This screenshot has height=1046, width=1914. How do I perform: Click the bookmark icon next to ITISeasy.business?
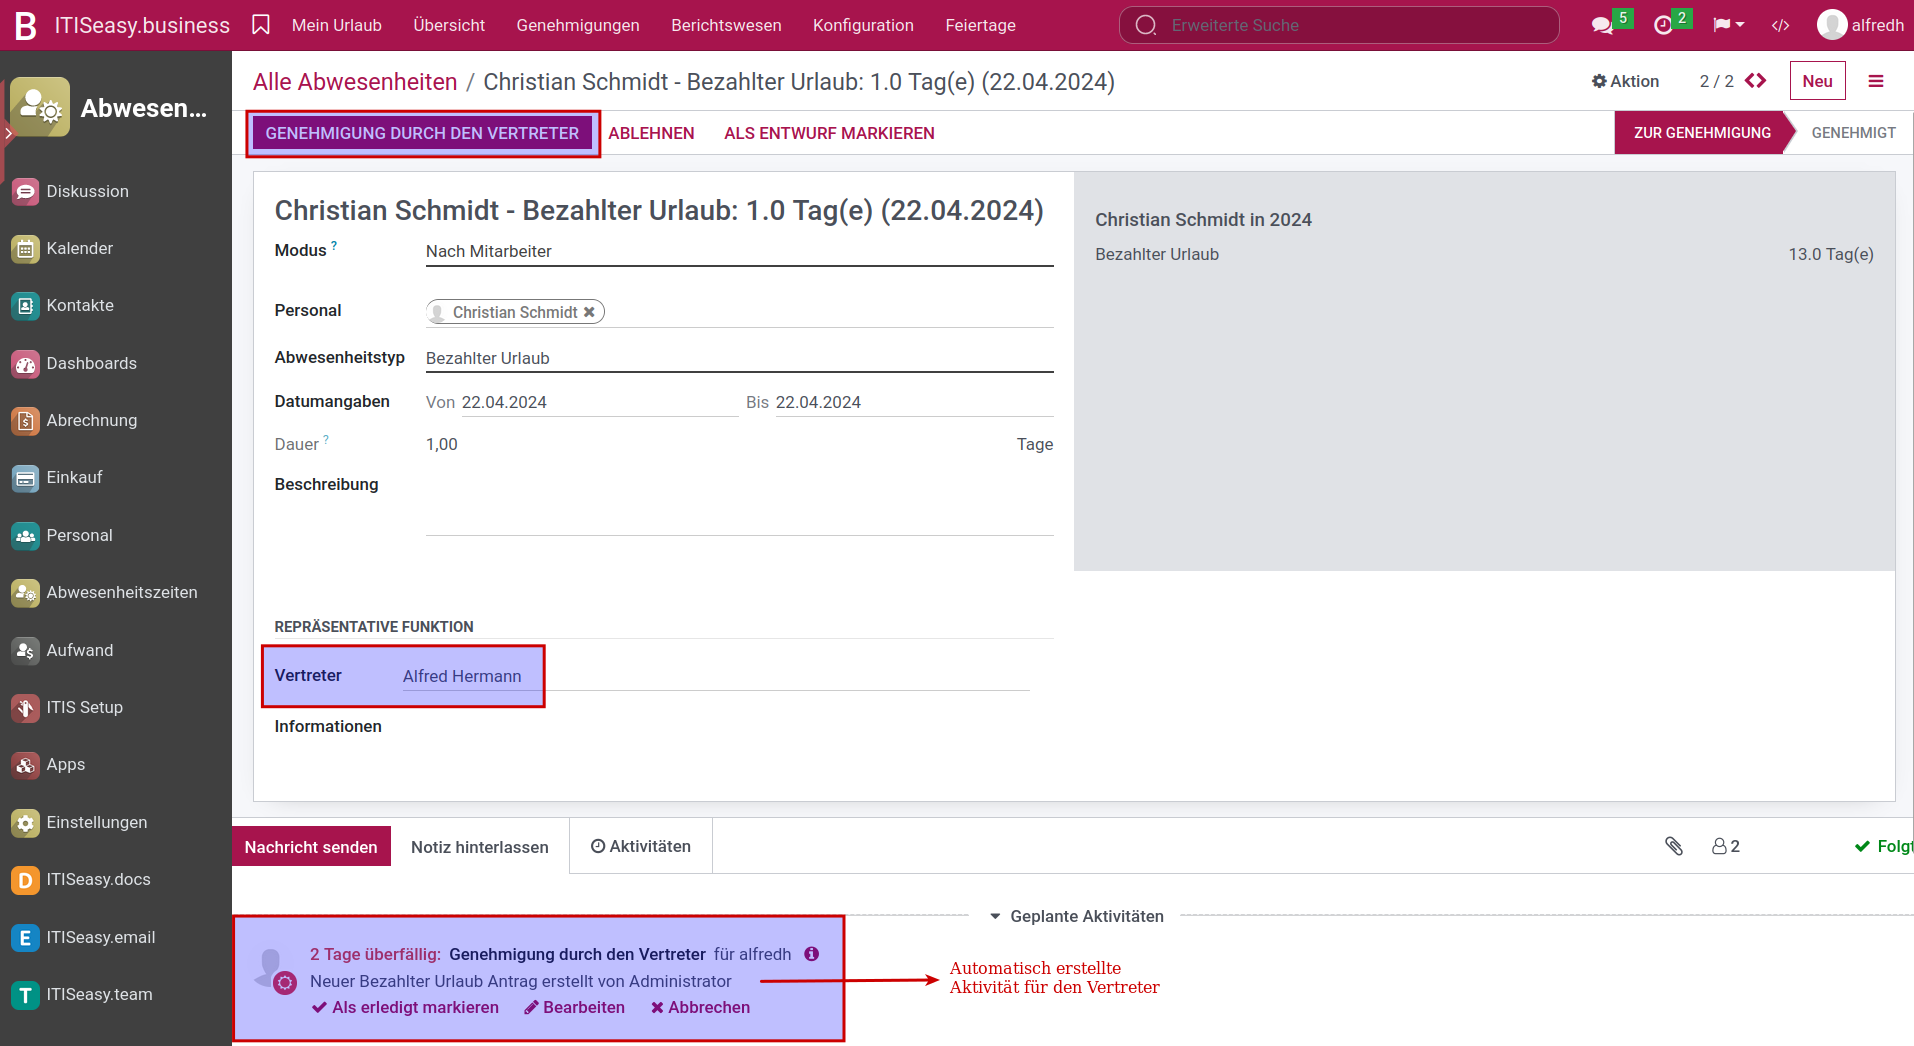[x=261, y=25]
